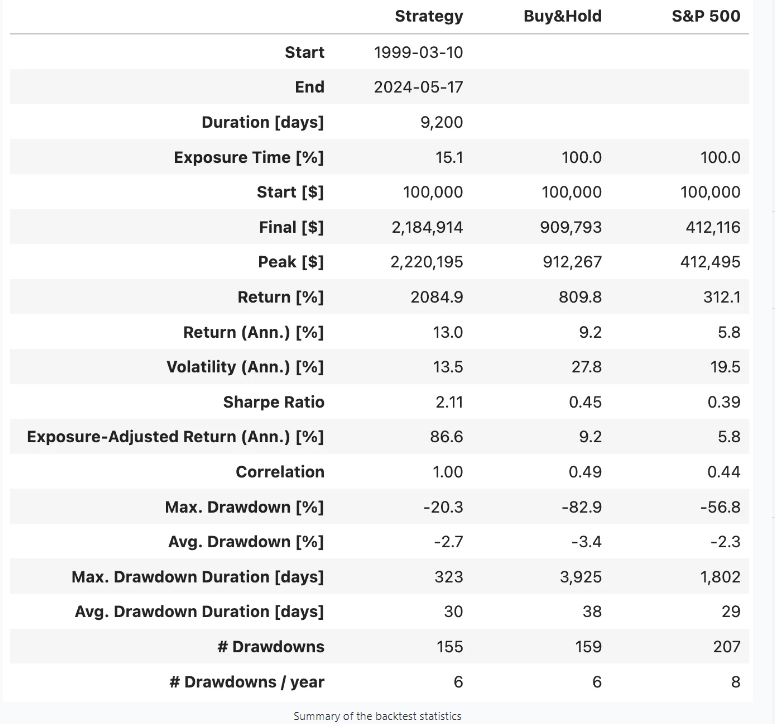Click the Strategy column header
The height and width of the screenshot is (724, 775).
(x=429, y=16)
